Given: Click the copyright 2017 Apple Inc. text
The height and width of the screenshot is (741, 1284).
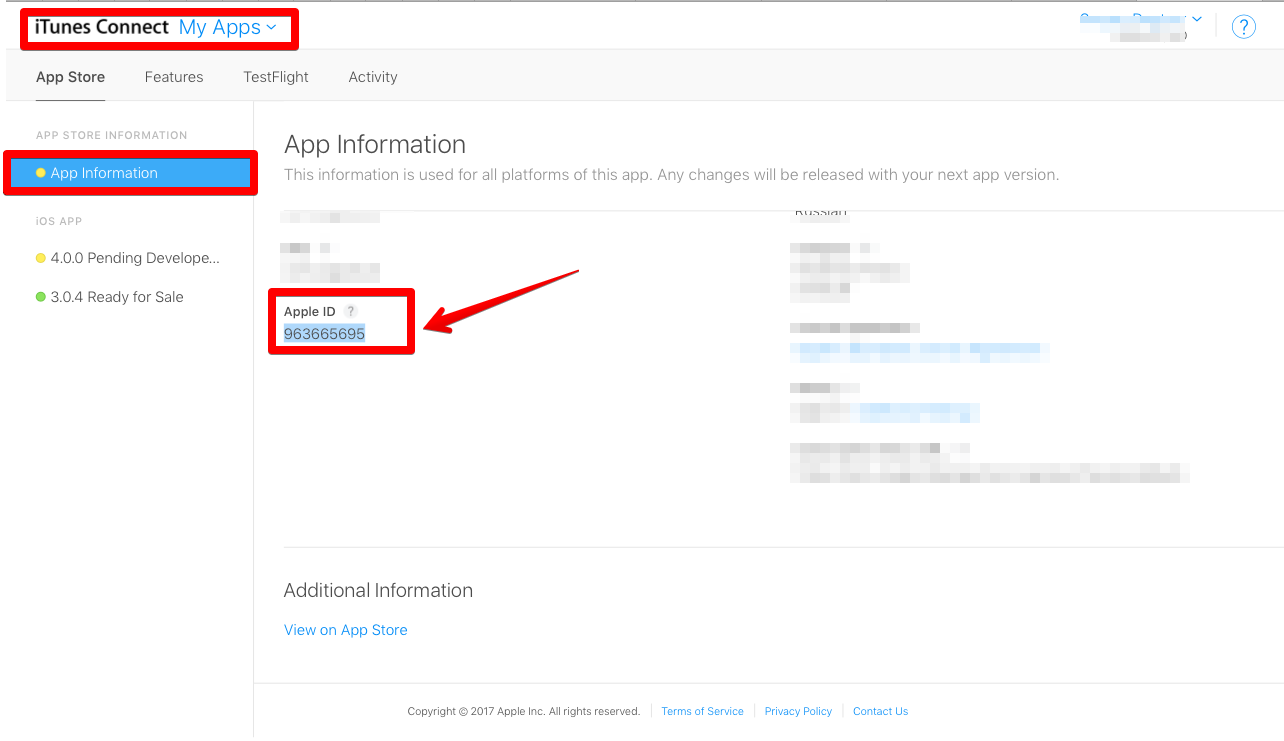Looking at the screenshot, I should point(524,712).
